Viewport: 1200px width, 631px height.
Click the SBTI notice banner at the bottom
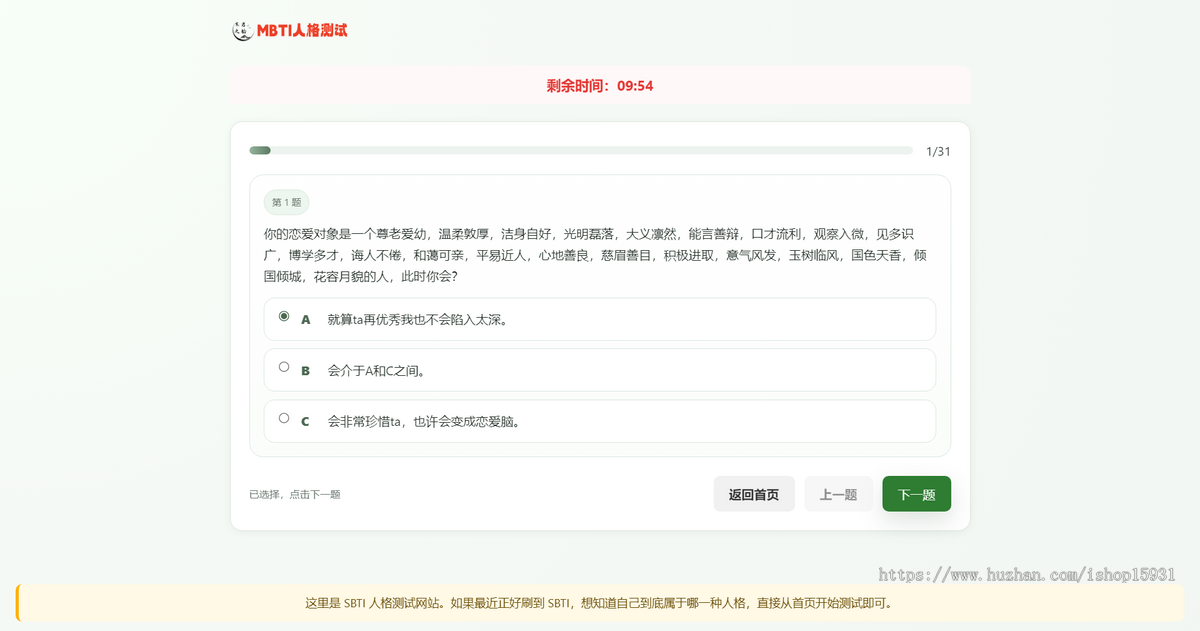600,603
